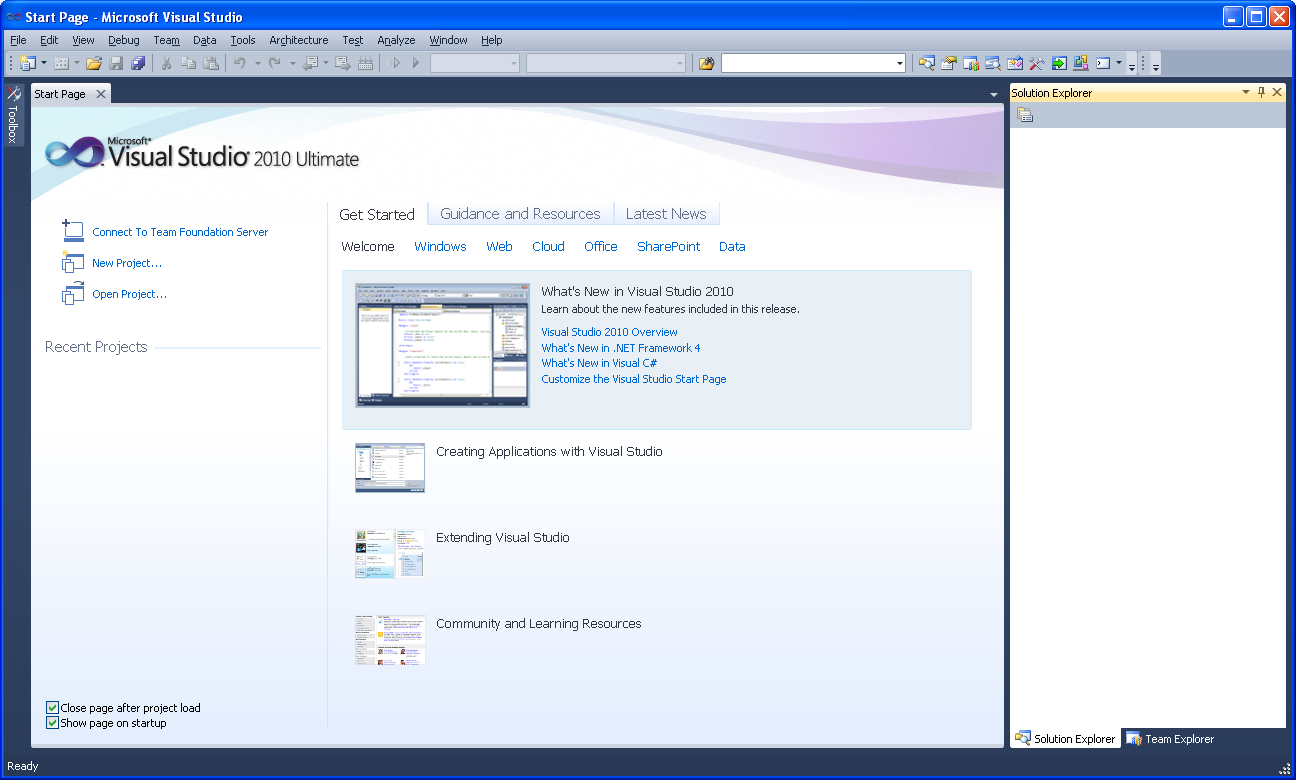
Task: Open Team Explorer from the toolbar icon
Action: pyautogui.click(x=971, y=63)
